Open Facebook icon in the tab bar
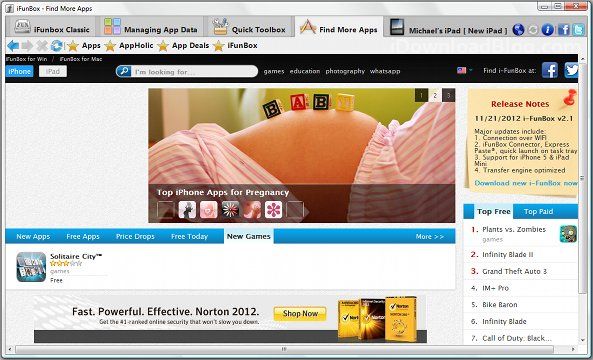 click(x=564, y=29)
